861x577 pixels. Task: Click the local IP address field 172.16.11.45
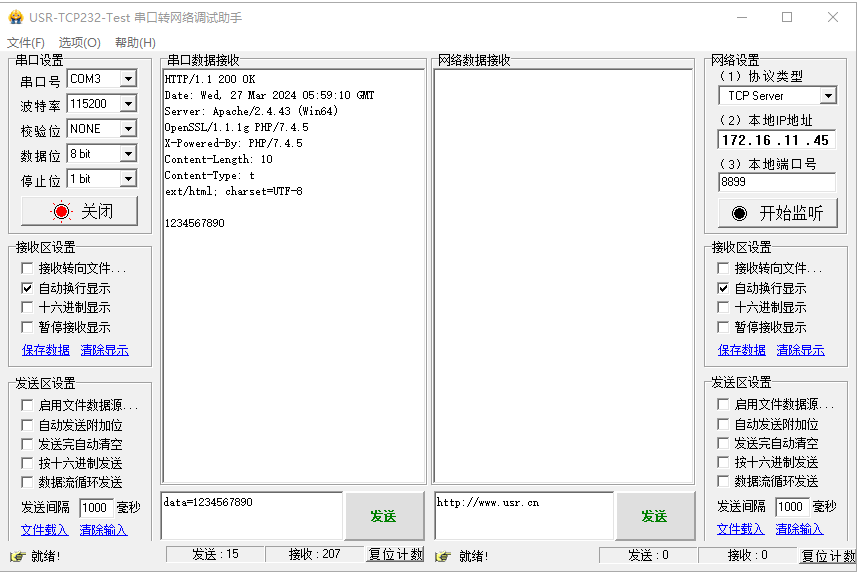[x=777, y=140]
